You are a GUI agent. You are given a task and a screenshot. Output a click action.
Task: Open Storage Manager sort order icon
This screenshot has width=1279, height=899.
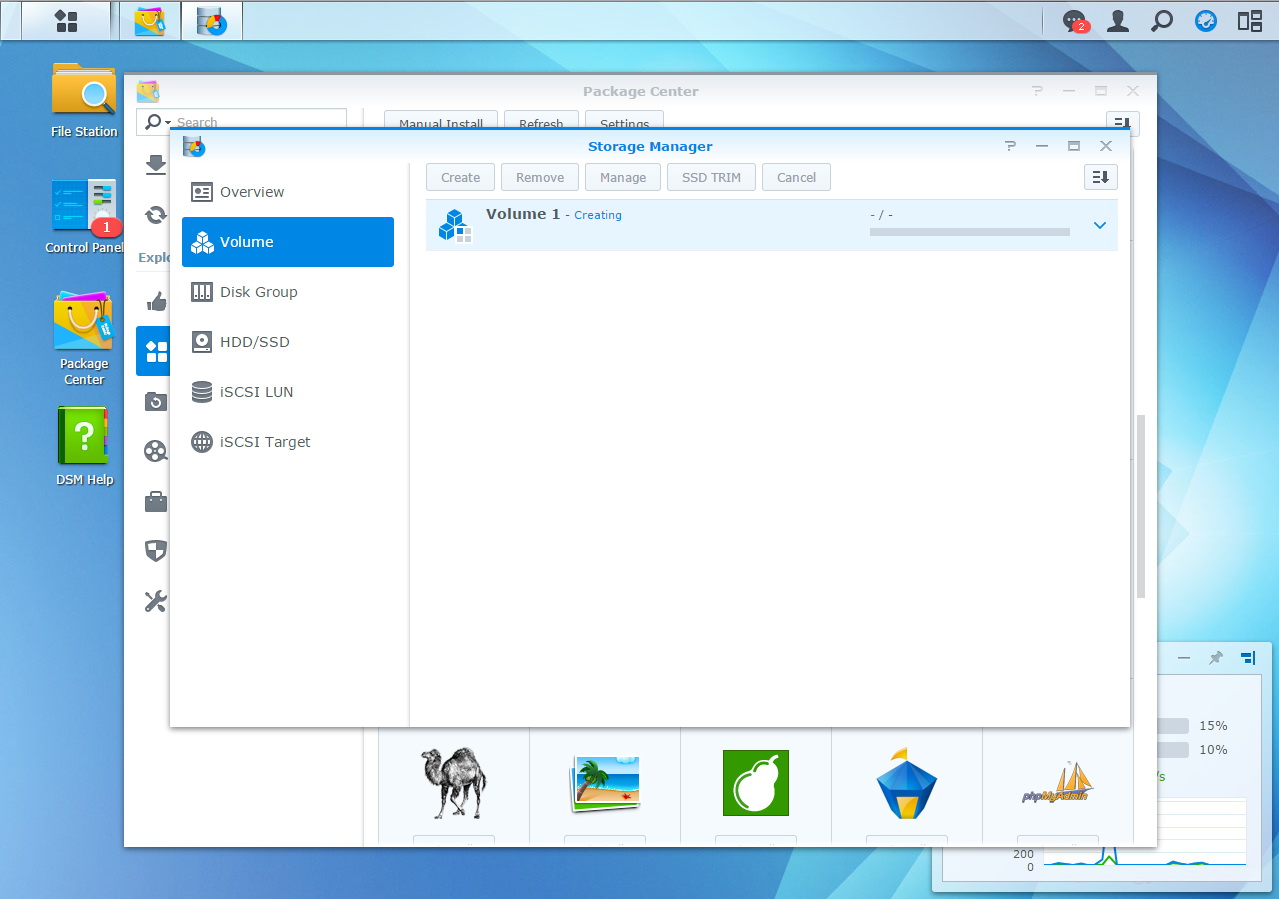pyautogui.click(x=1100, y=177)
